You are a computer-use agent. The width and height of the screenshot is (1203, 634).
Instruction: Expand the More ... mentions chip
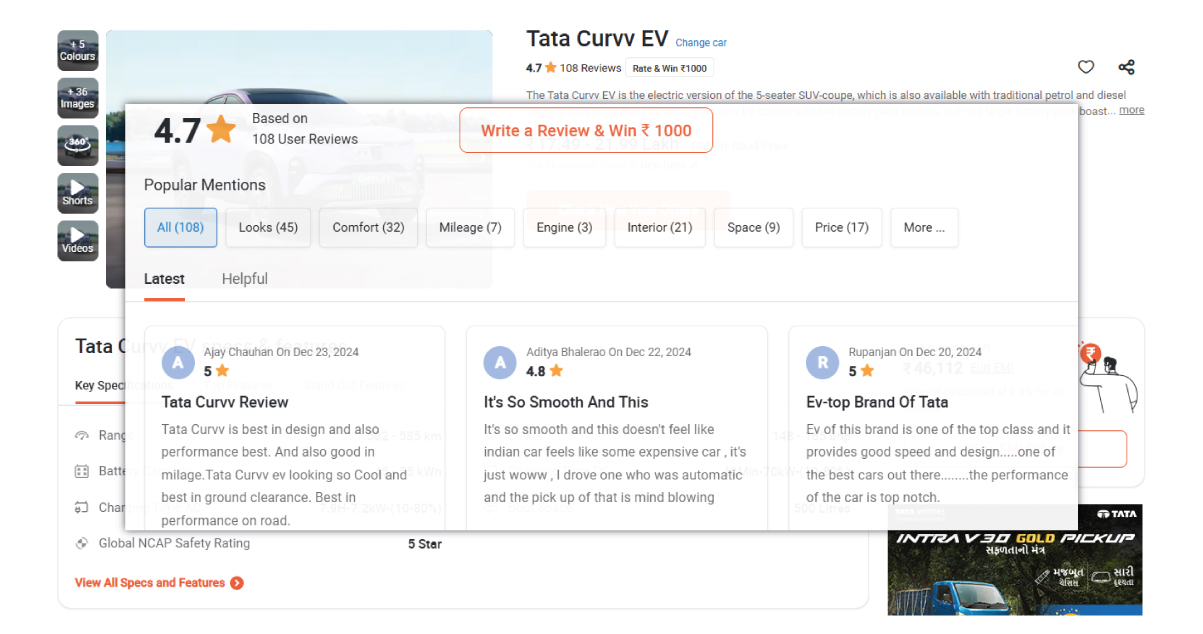[924, 227]
